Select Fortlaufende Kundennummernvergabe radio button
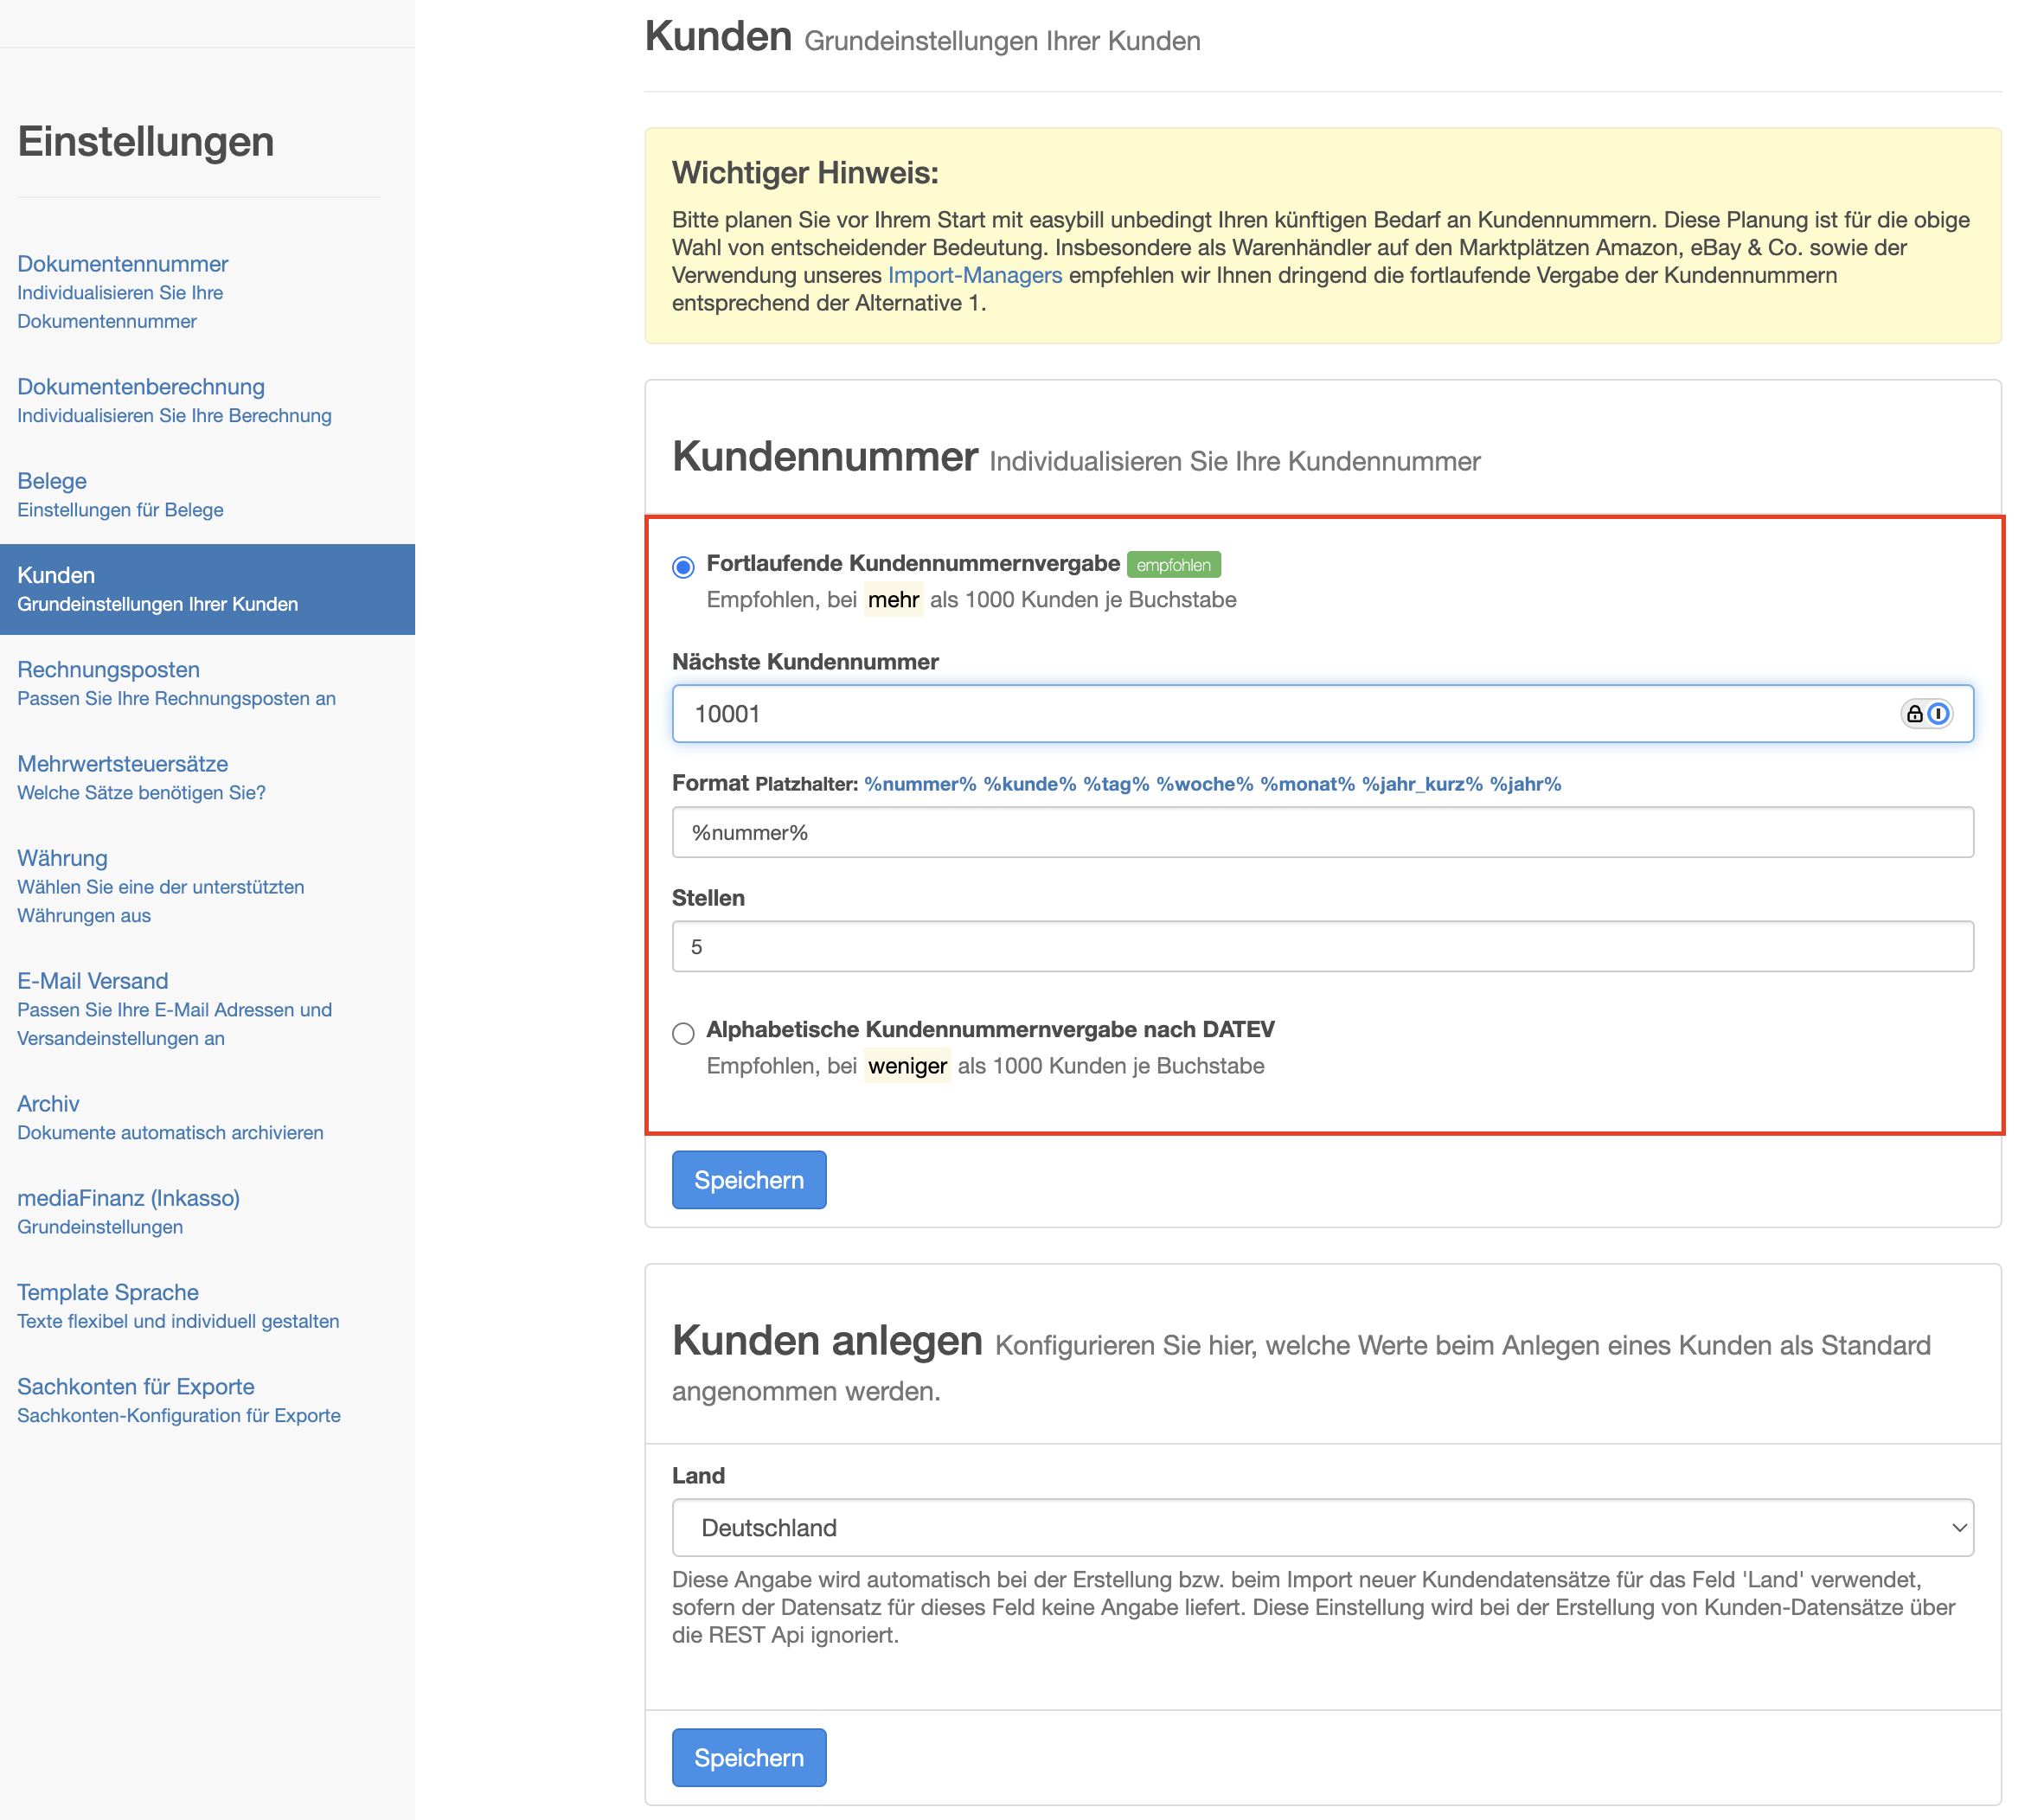The width and height of the screenshot is (2031, 1820). pos(683,567)
